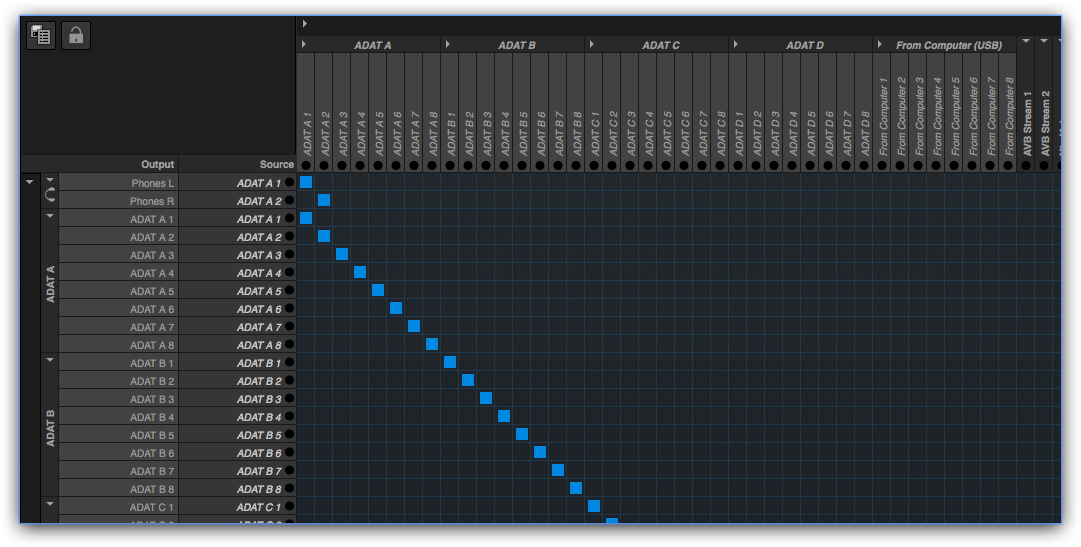Click the routing presets icon top-left
Screen dimensions: 1081x547
click(x=41, y=36)
